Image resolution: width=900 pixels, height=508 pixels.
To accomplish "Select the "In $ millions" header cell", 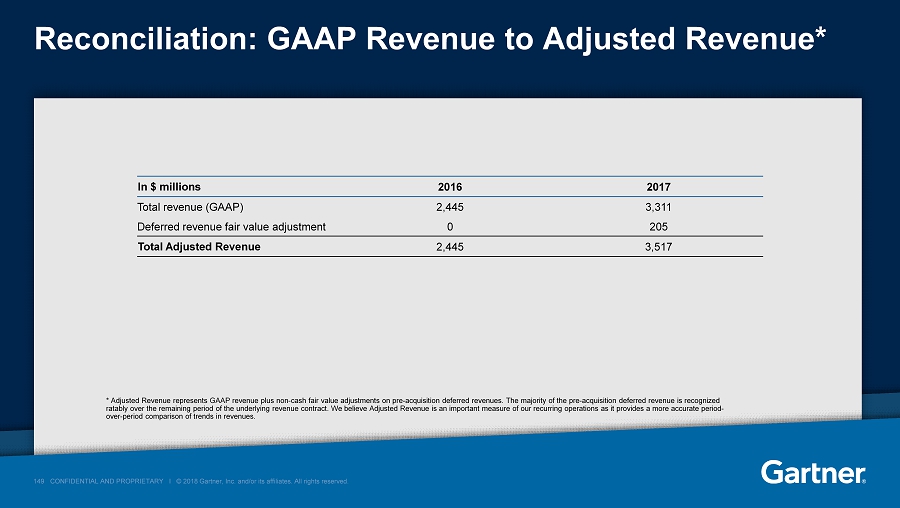I will (x=169, y=186).
